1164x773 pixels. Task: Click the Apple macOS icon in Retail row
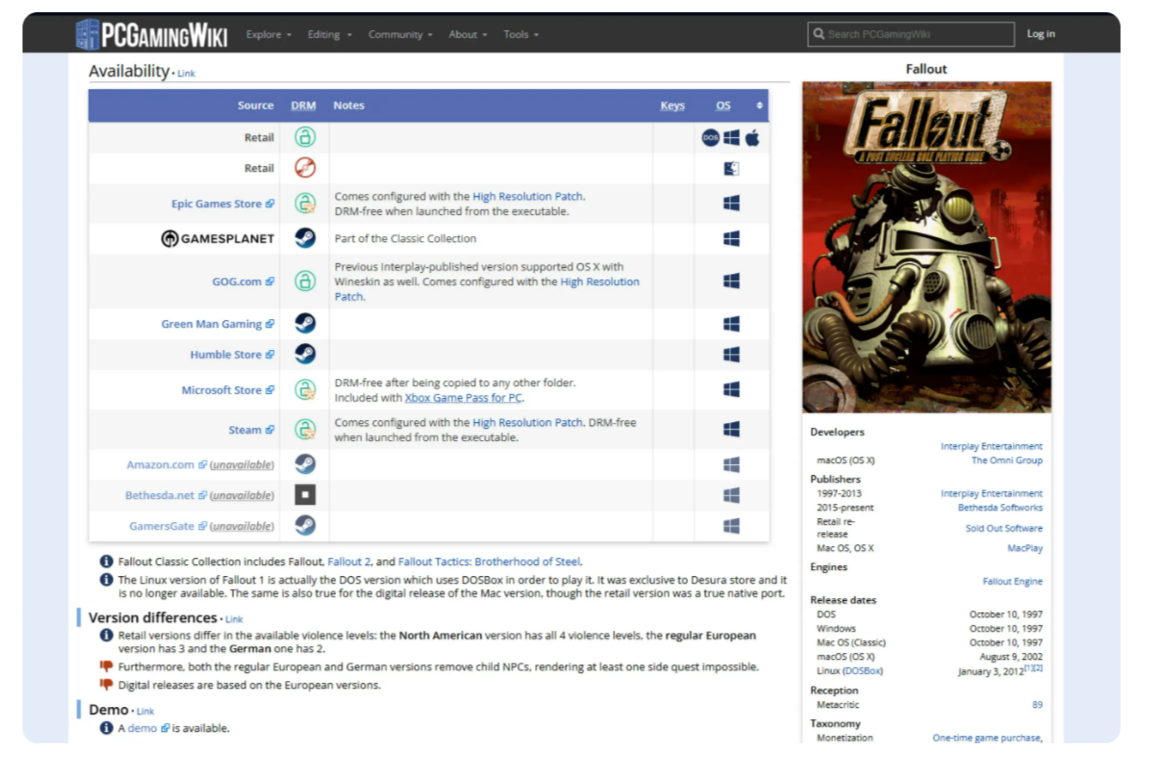[752, 137]
